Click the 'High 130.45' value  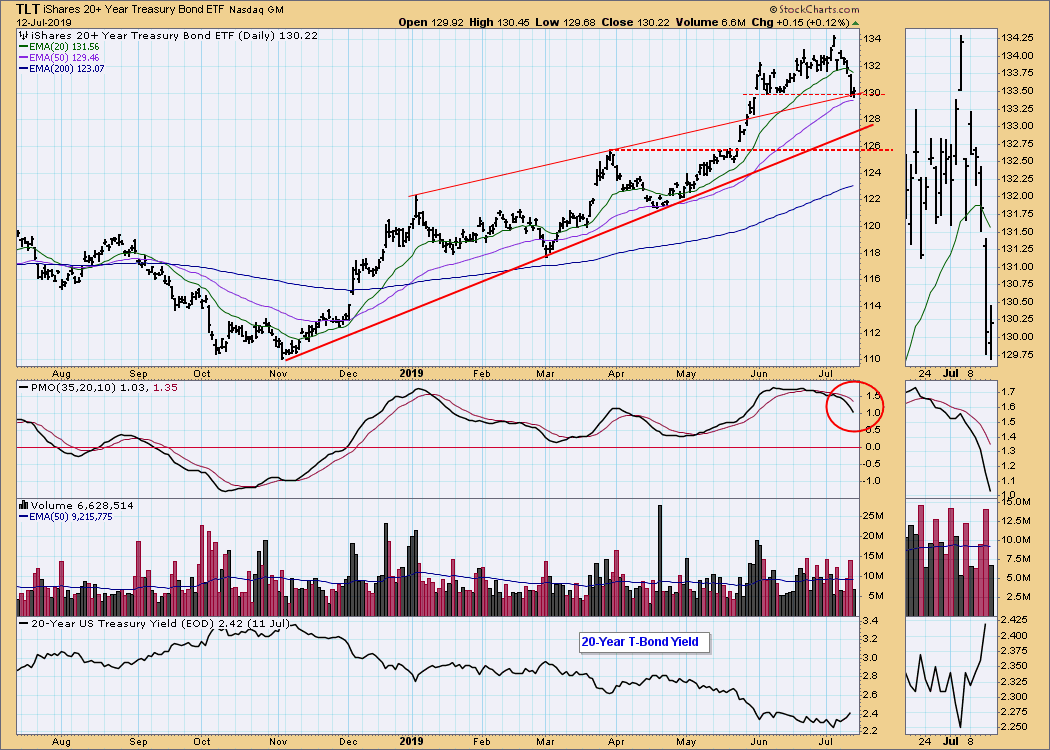coord(498,22)
